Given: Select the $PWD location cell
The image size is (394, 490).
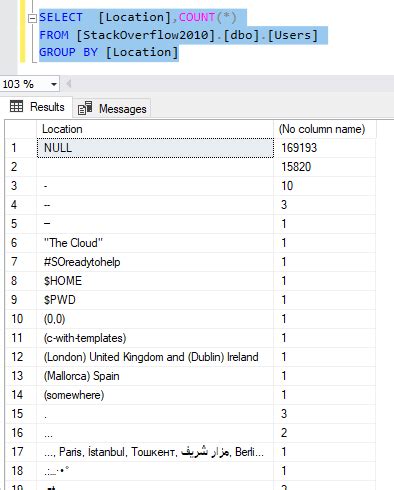Looking at the screenshot, I should point(155,300).
